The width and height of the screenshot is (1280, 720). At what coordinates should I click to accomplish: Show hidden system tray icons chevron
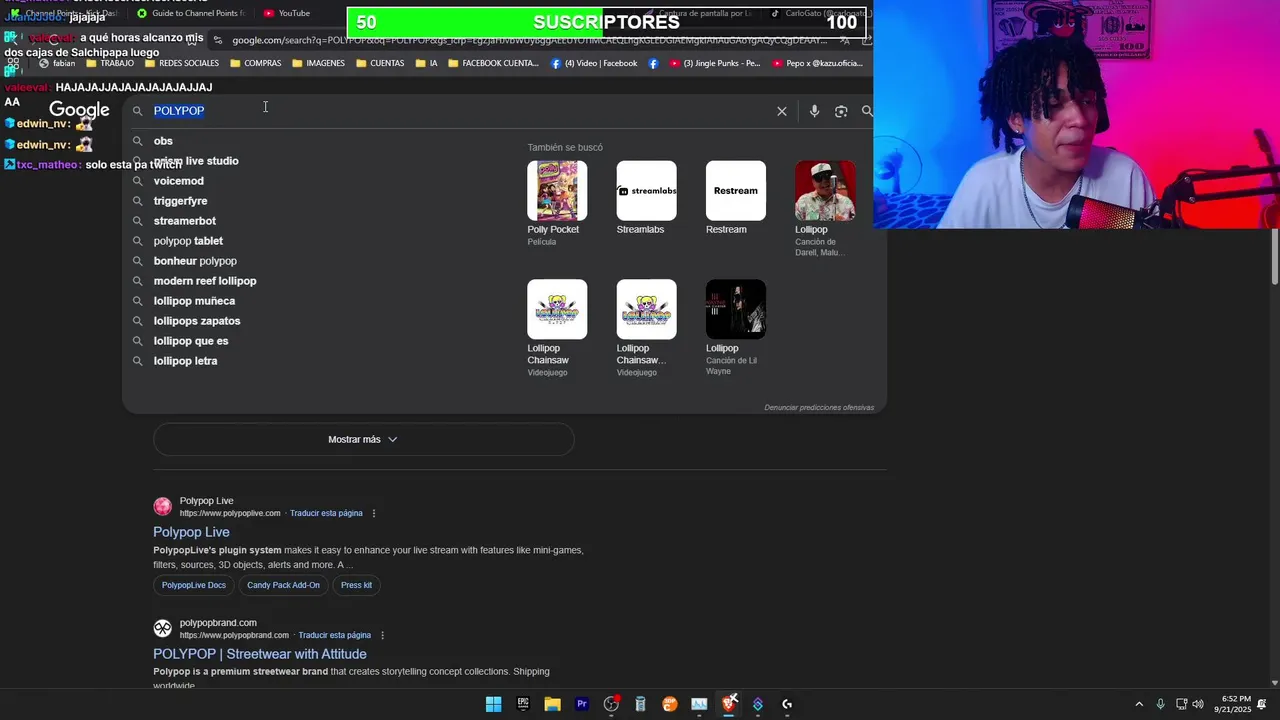click(x=1139, y=704)
